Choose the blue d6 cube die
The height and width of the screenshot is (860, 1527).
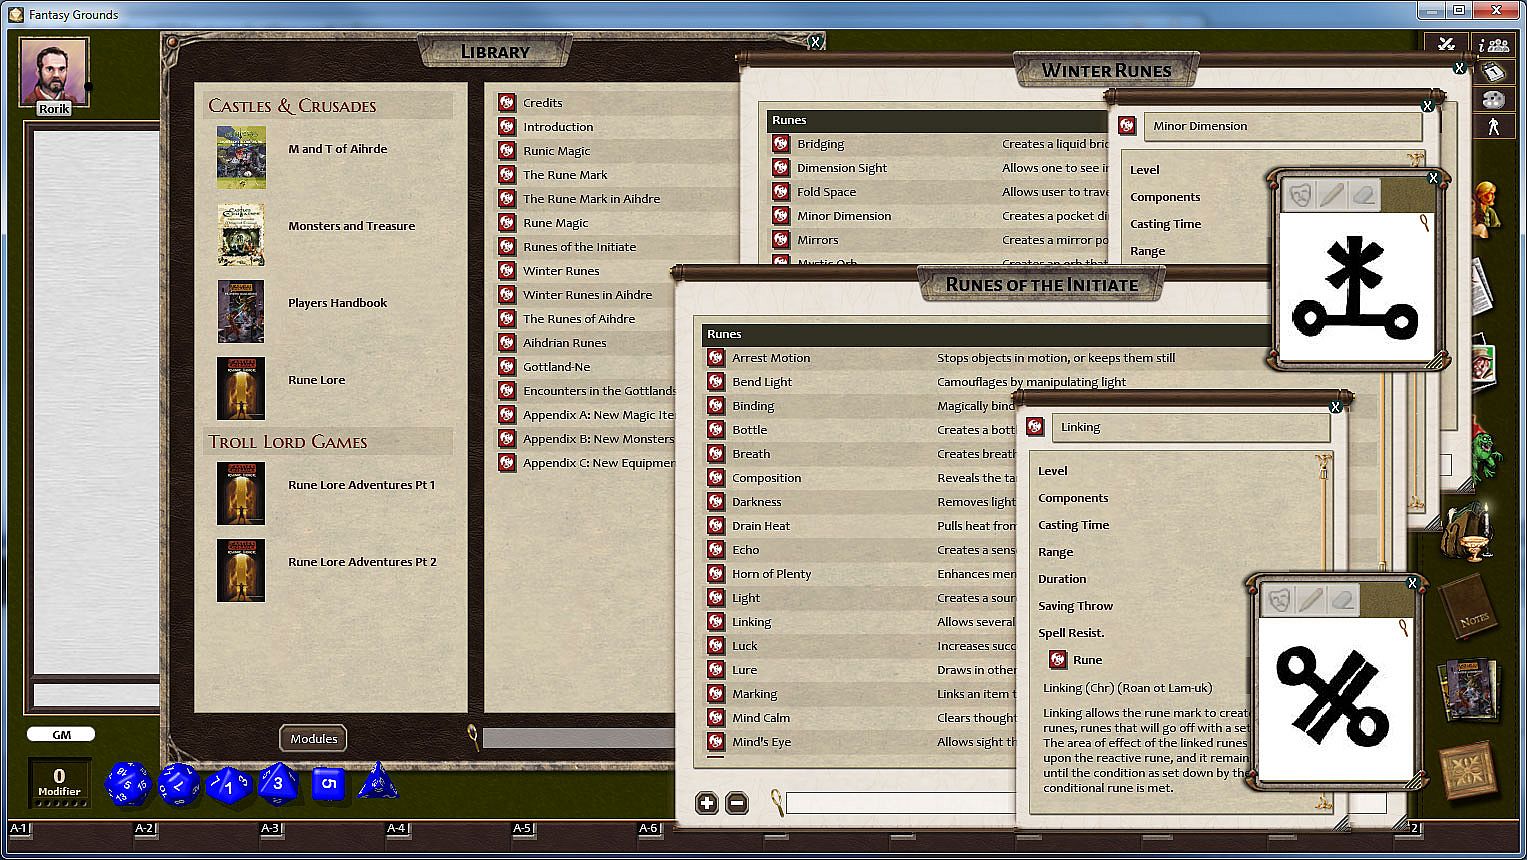pos(328,784)
